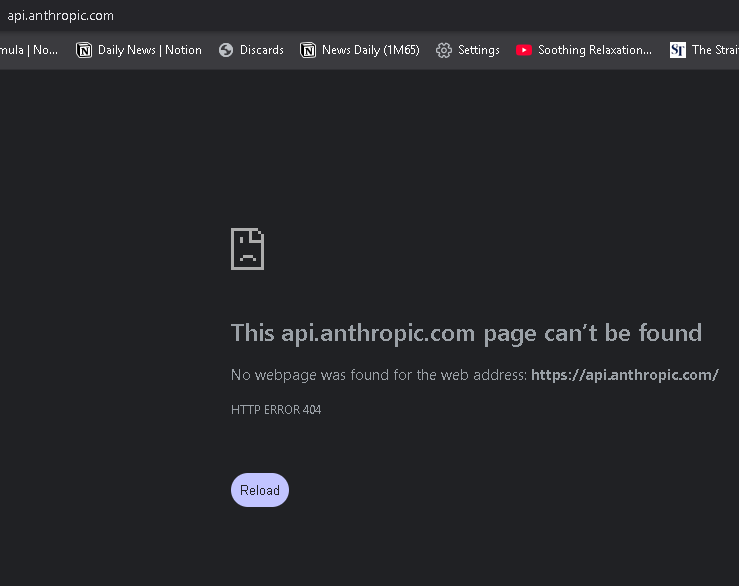Viewport: 739px width, 586px height.
Task: Click the ST icon of Straits Times bookmark
Action: [x=678, y=50]
